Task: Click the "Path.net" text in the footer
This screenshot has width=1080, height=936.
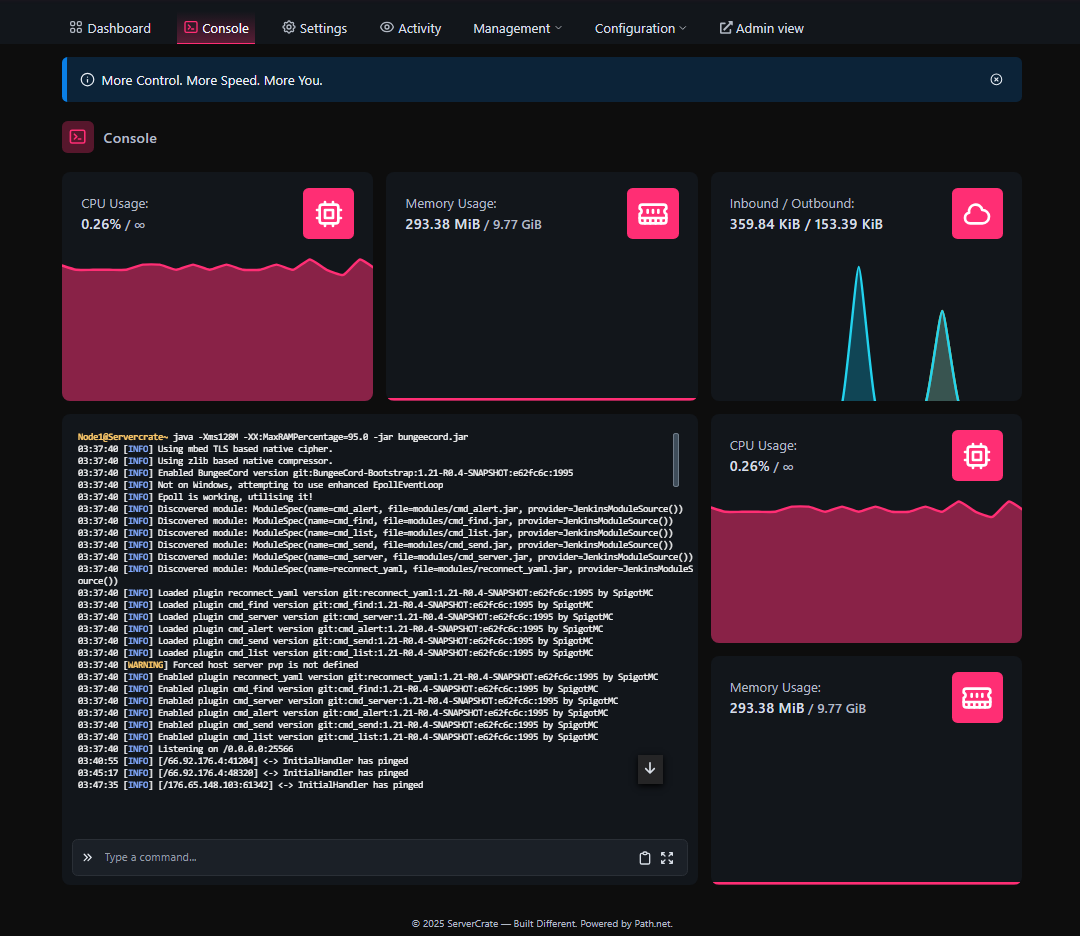Action: coord(652,924)
